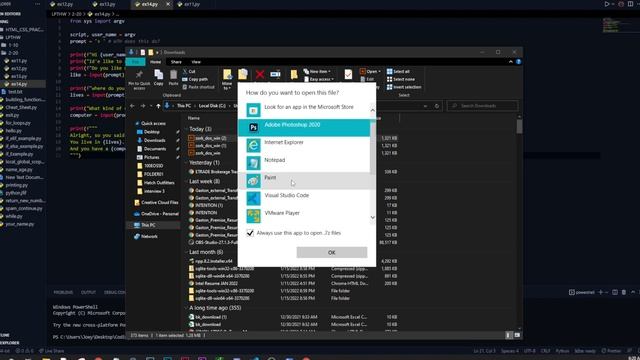
Task: Click the Explorer Refresh button
Action: 437,106
